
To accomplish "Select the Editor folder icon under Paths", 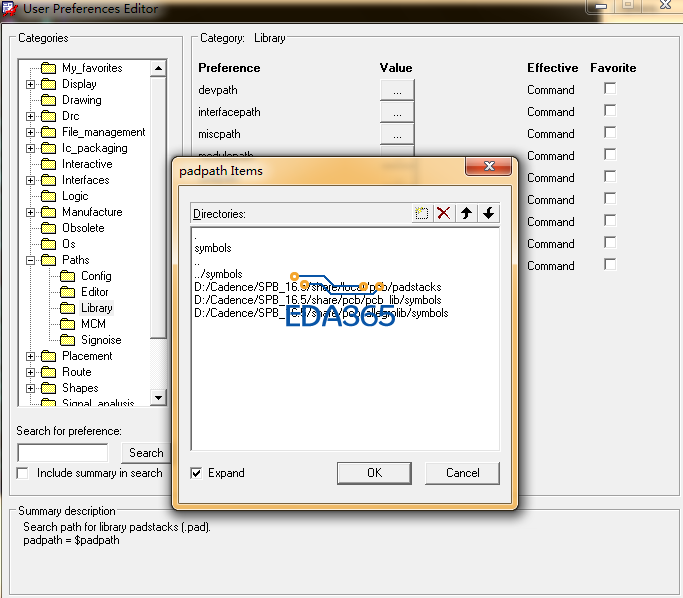I will click(x=68, y=292).
